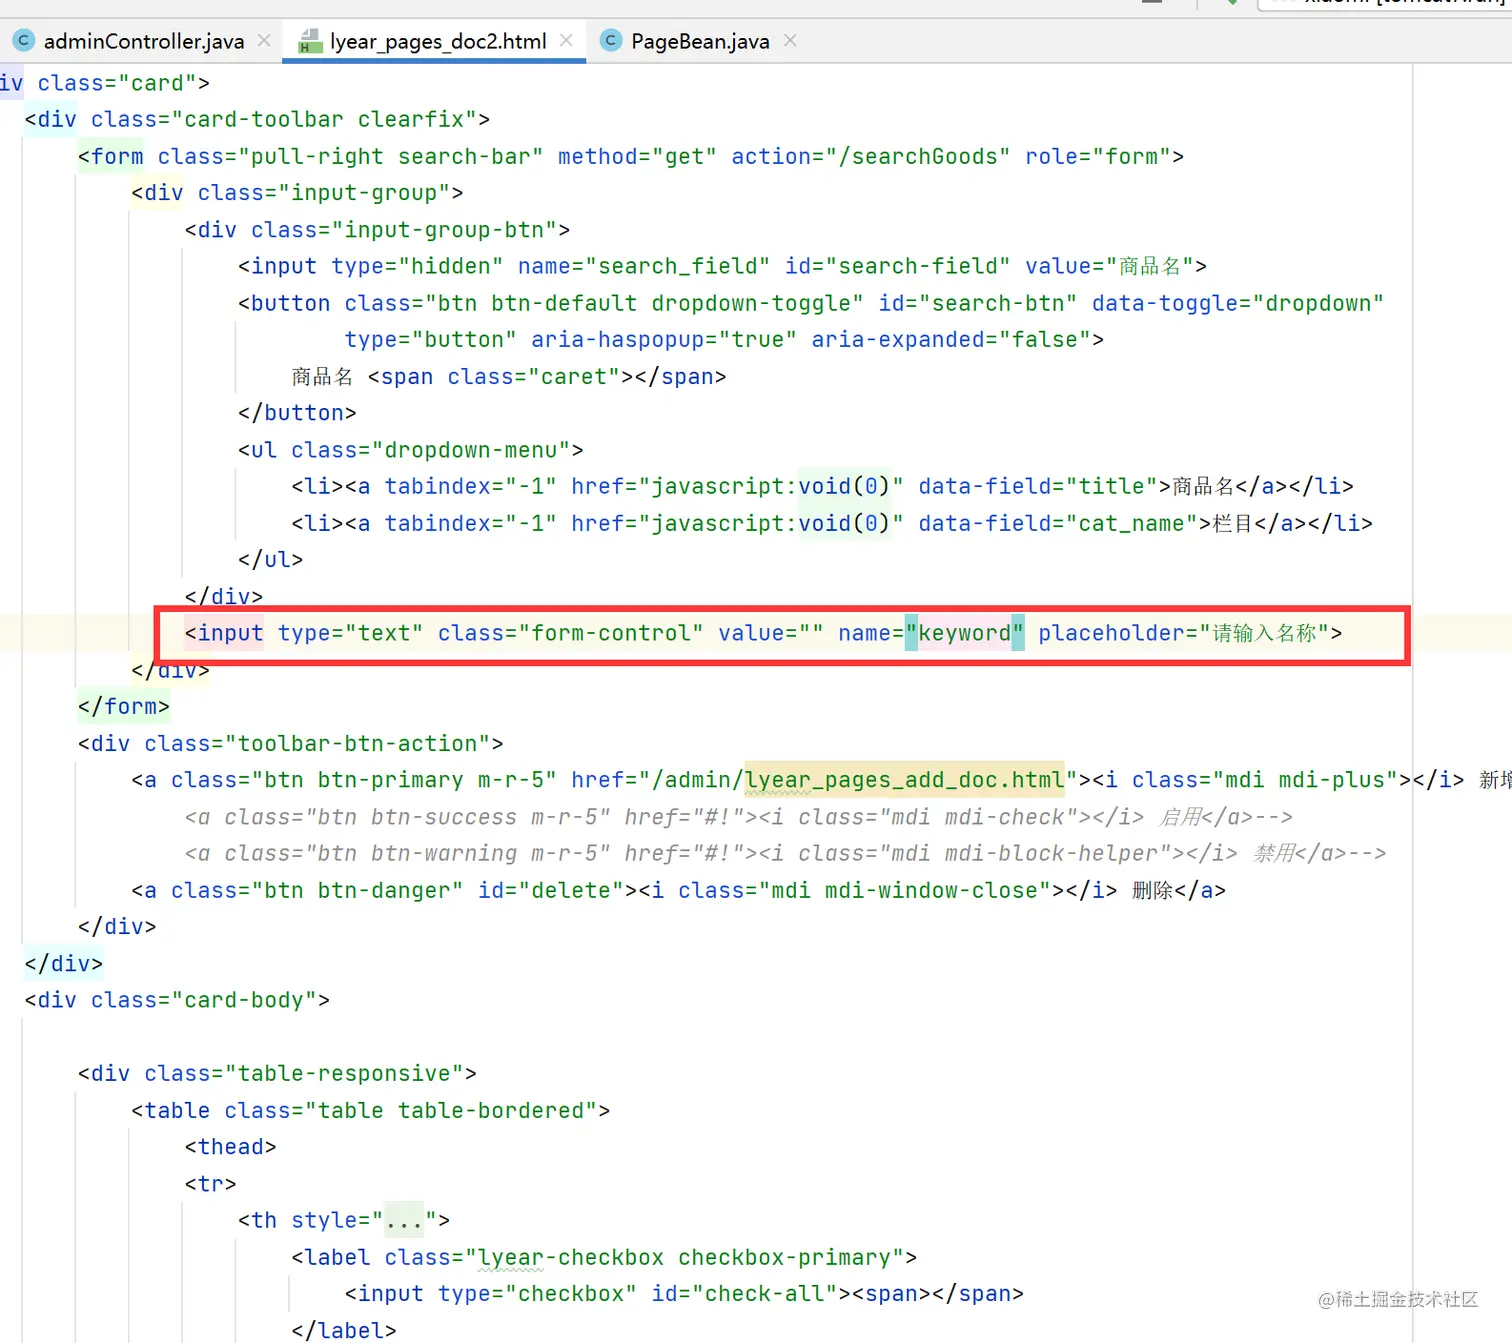Click the type="hidden" attribute
1512x1343 pixels.
tap(418, 266)
